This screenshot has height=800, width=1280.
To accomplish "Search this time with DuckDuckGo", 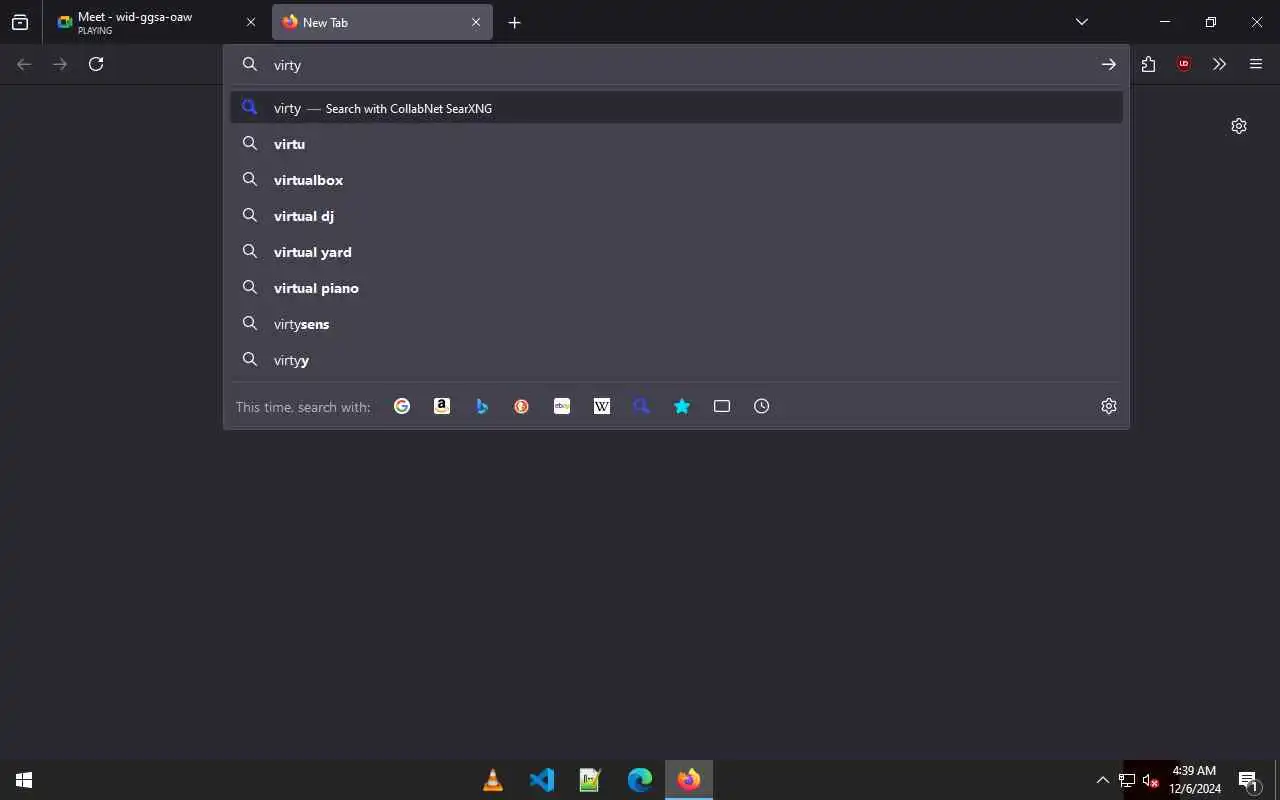I will click(x=522, y=406).
